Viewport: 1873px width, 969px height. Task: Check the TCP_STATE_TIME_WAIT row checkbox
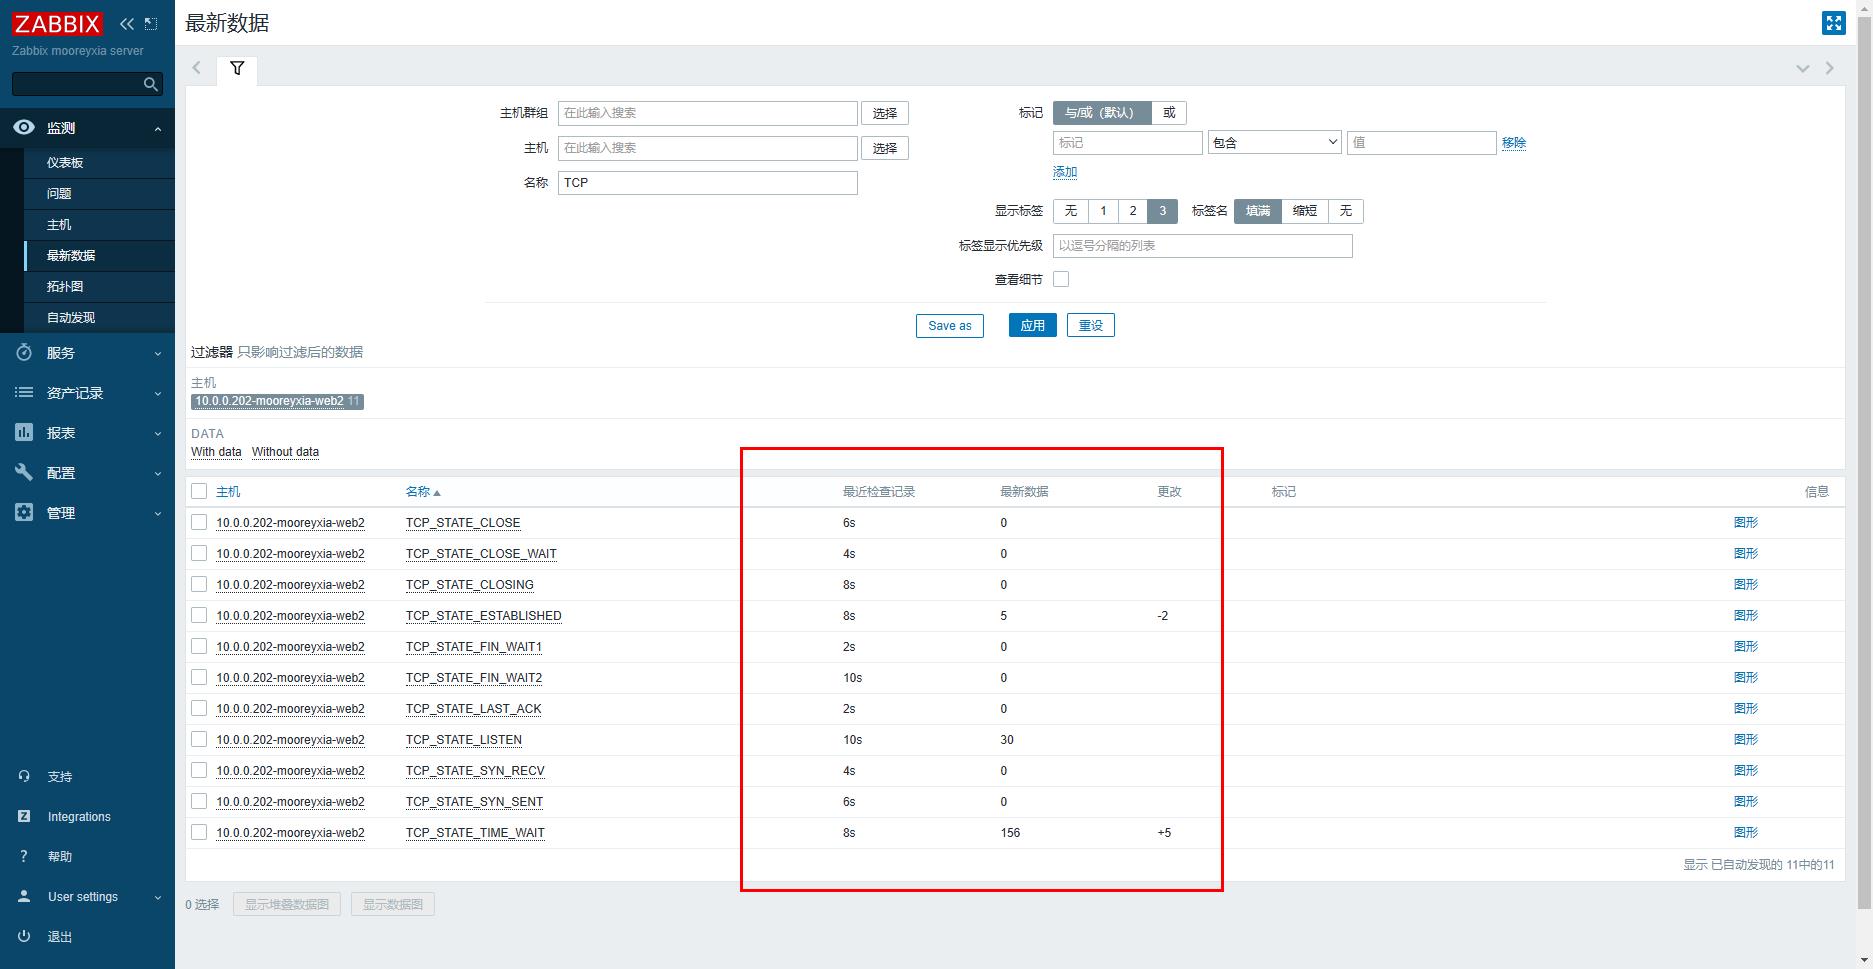coord(199,832)
